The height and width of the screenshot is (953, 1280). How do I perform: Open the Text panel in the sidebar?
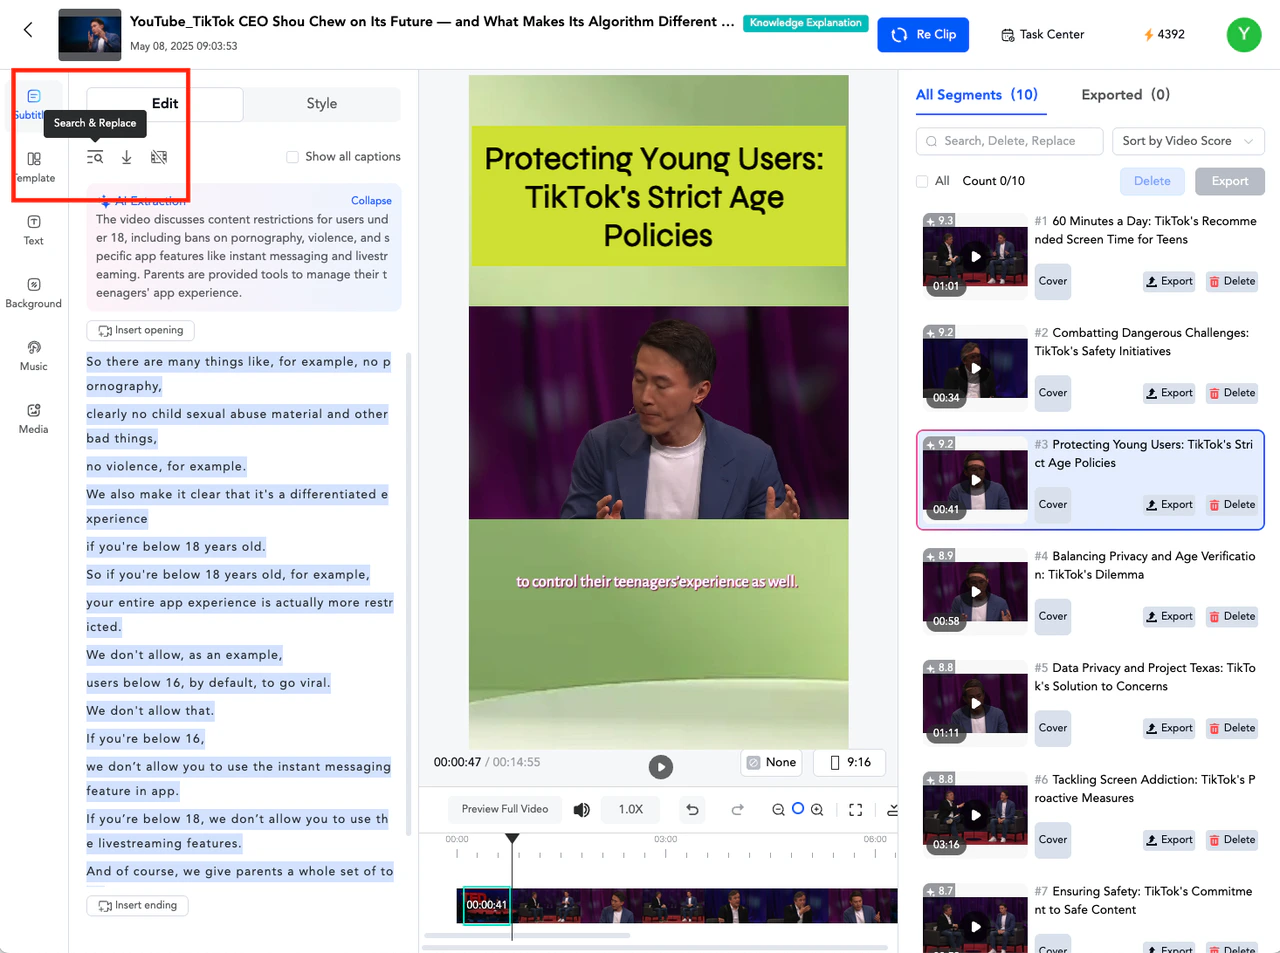click(34, 230)
